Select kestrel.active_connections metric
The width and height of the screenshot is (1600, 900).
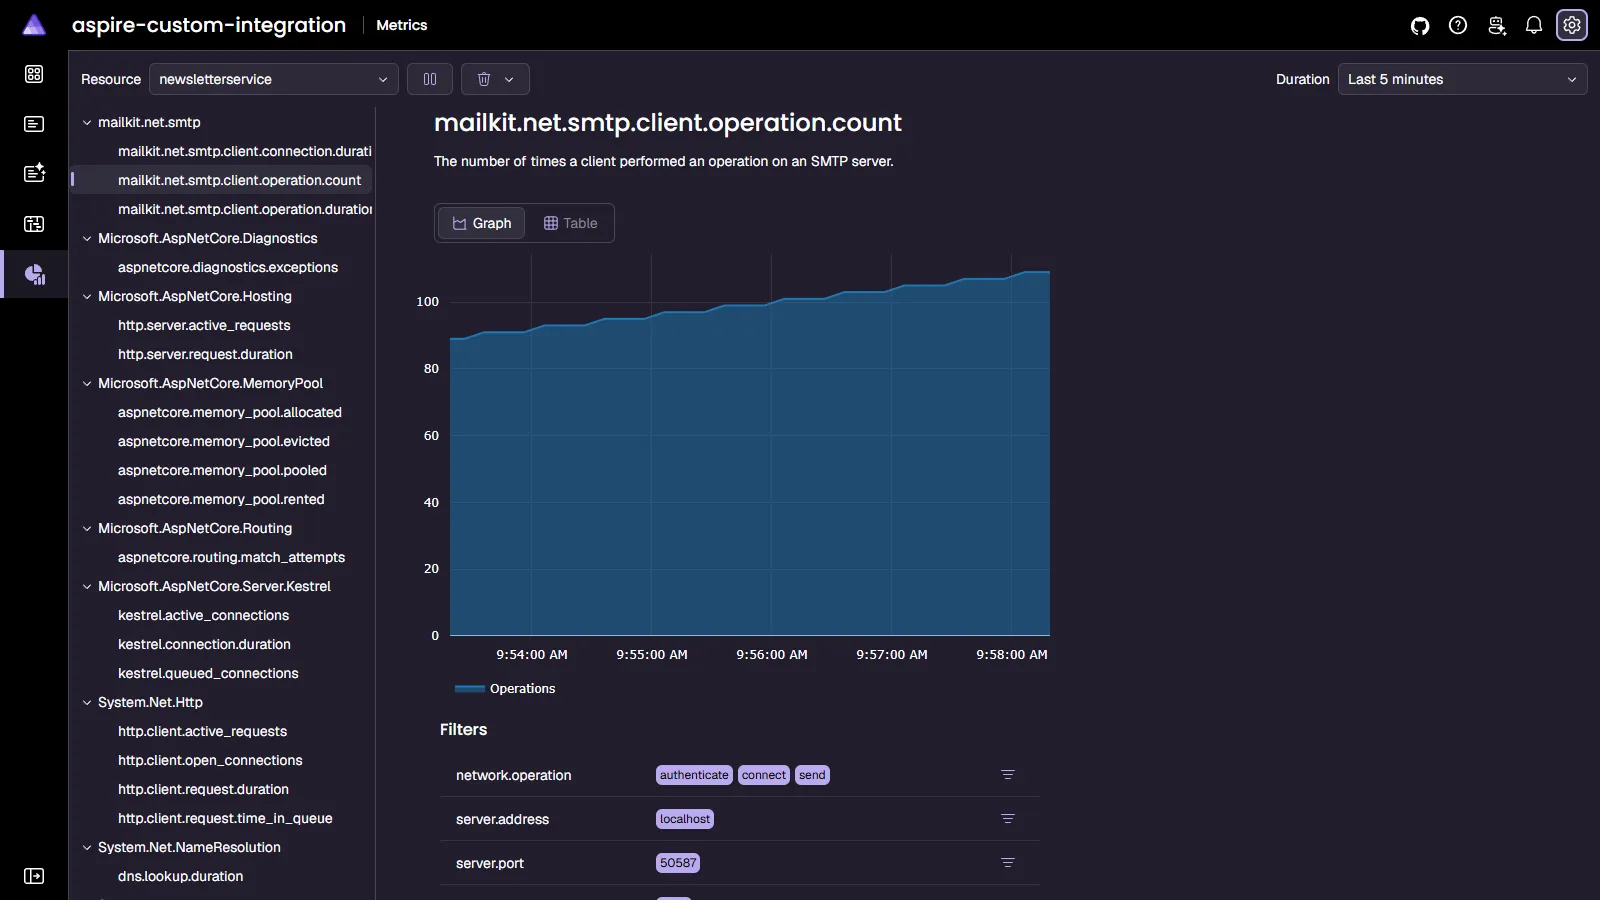[203, 615]
